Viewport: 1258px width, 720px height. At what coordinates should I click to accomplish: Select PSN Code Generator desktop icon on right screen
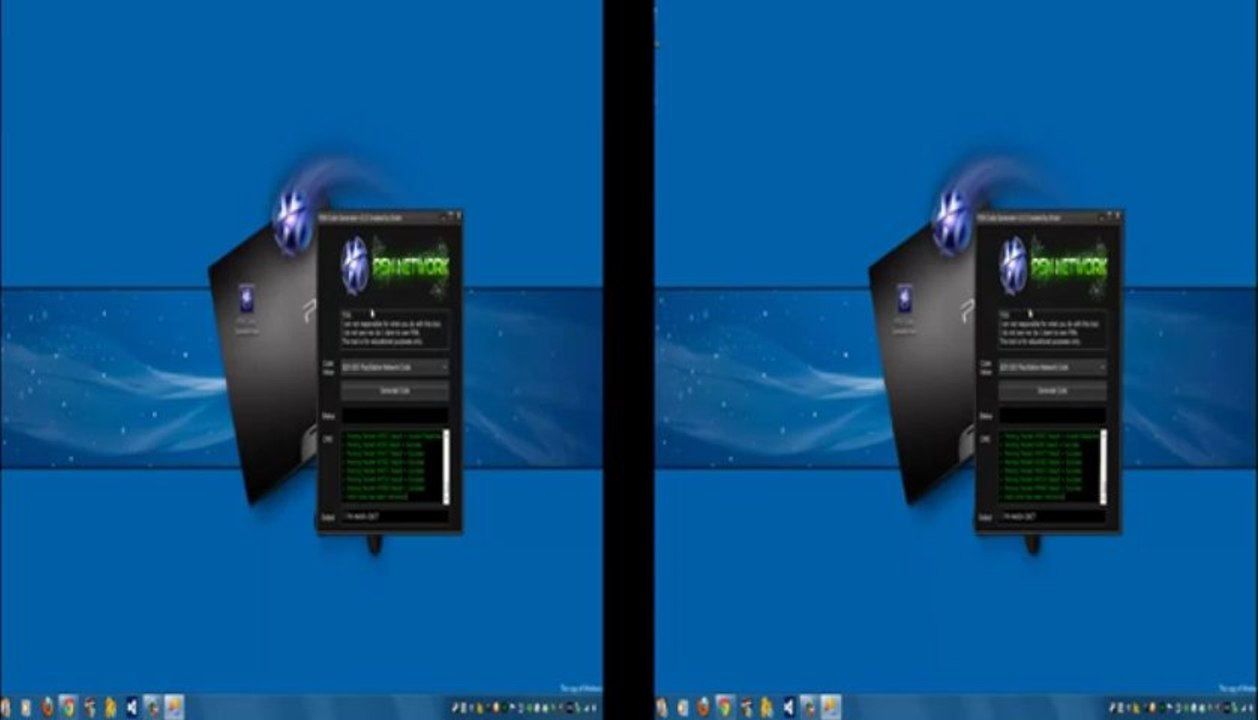pyautogui.click(x=904, y=307)
